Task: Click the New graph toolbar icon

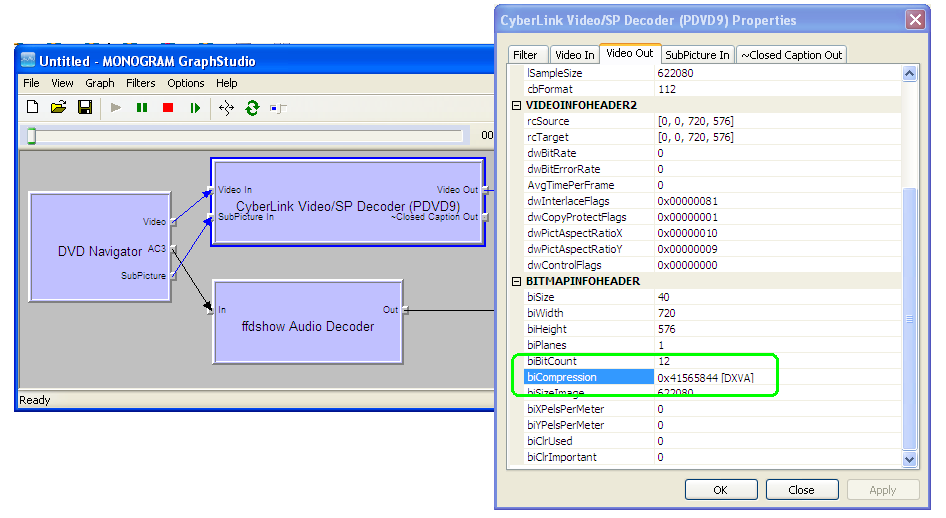Action: (33, 107)
